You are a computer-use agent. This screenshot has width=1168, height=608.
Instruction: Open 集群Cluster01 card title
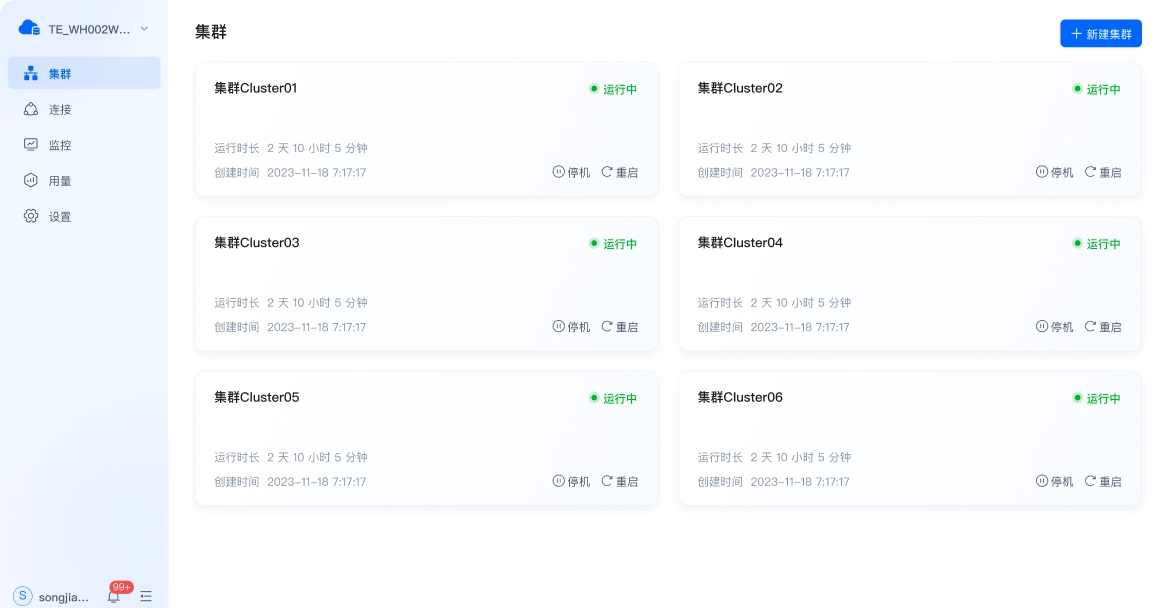[256, 88]
